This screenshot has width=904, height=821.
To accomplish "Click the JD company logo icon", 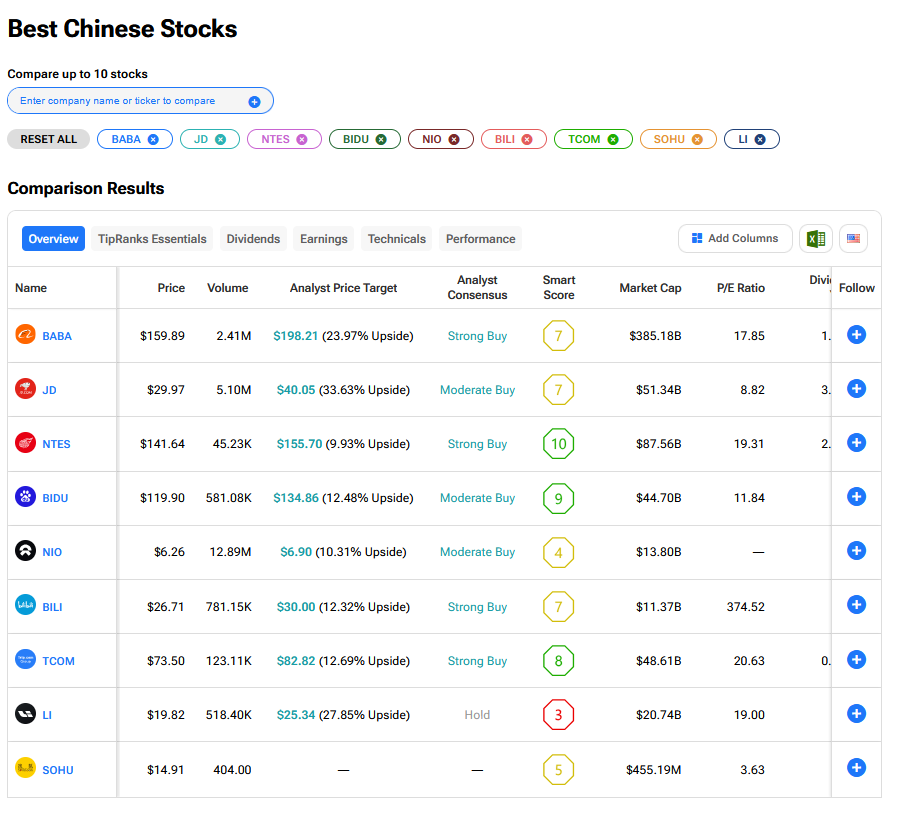I will (x=25, y=389).
